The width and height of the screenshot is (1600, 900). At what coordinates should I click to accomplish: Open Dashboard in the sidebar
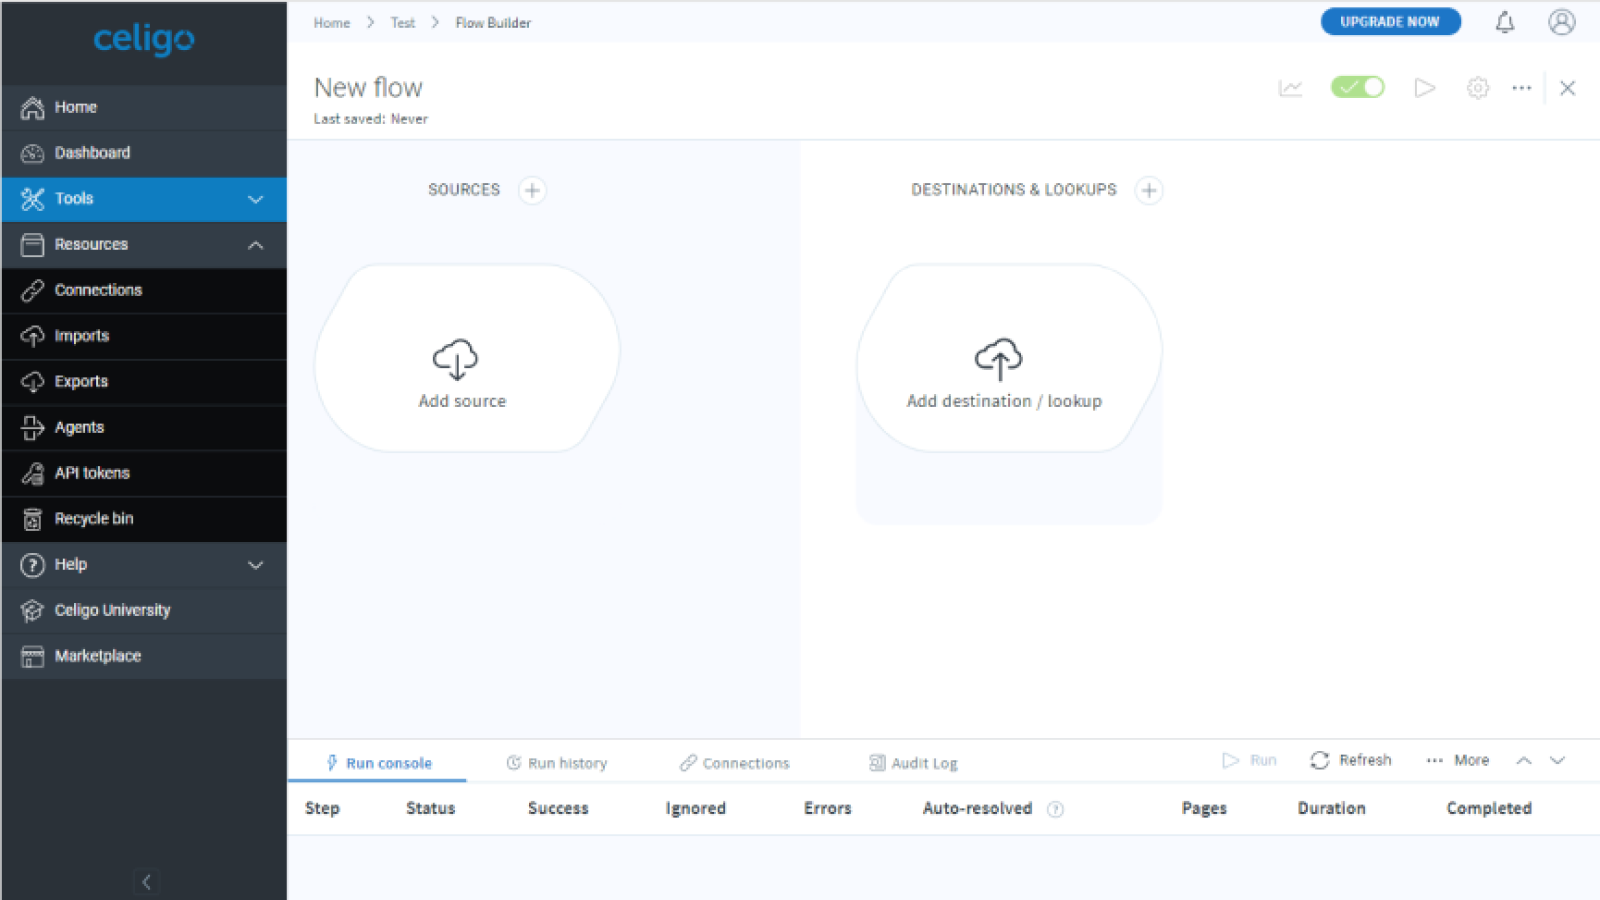pyautogui.click(x=144, y=153)
